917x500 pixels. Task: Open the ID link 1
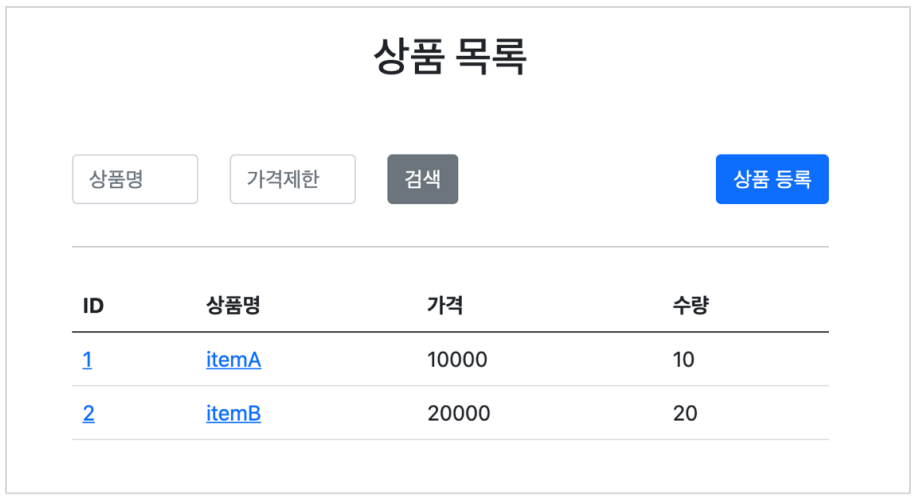(x=87, y=360)
